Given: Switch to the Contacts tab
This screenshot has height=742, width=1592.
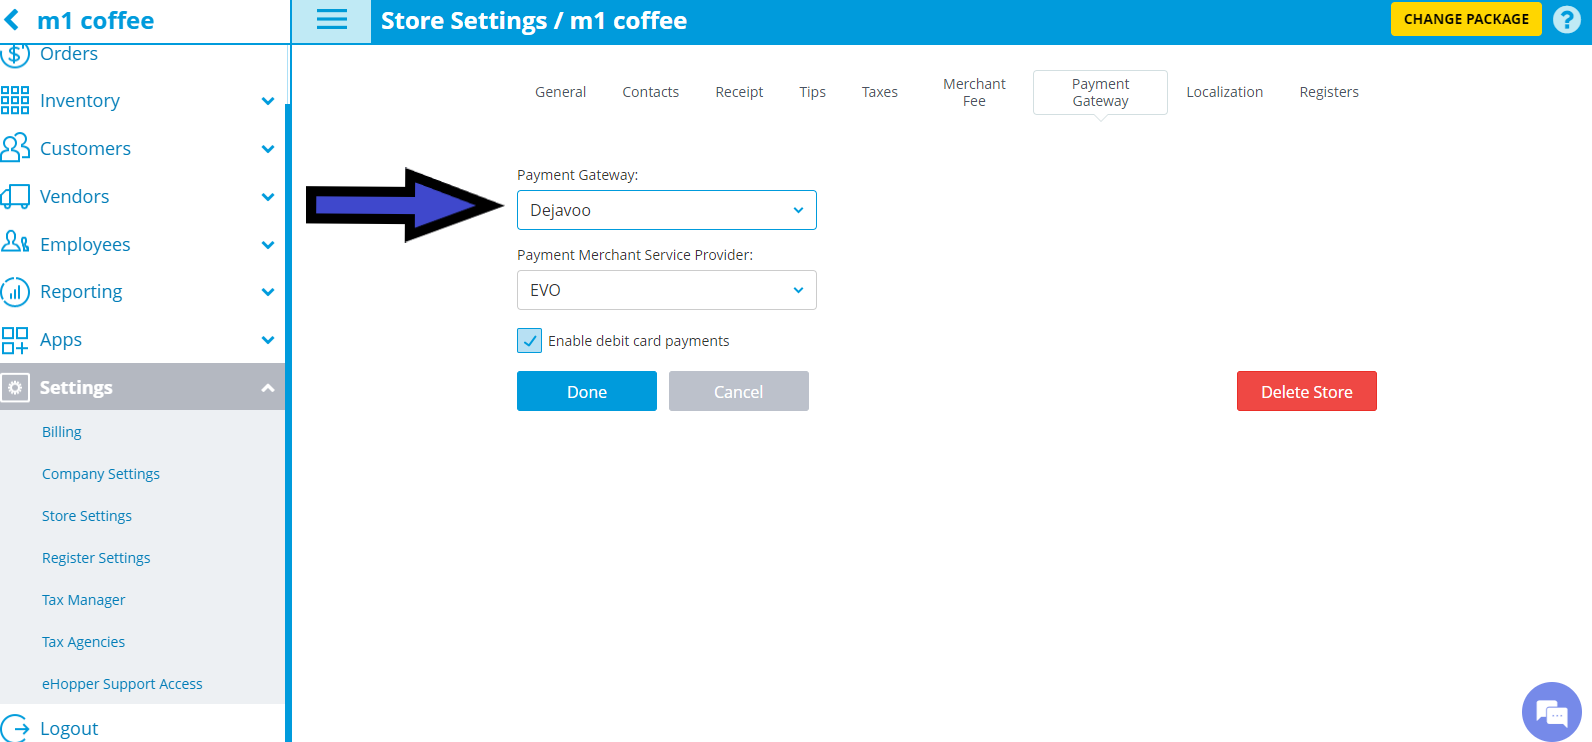Looking at the screenshot, I should [651, 92].
